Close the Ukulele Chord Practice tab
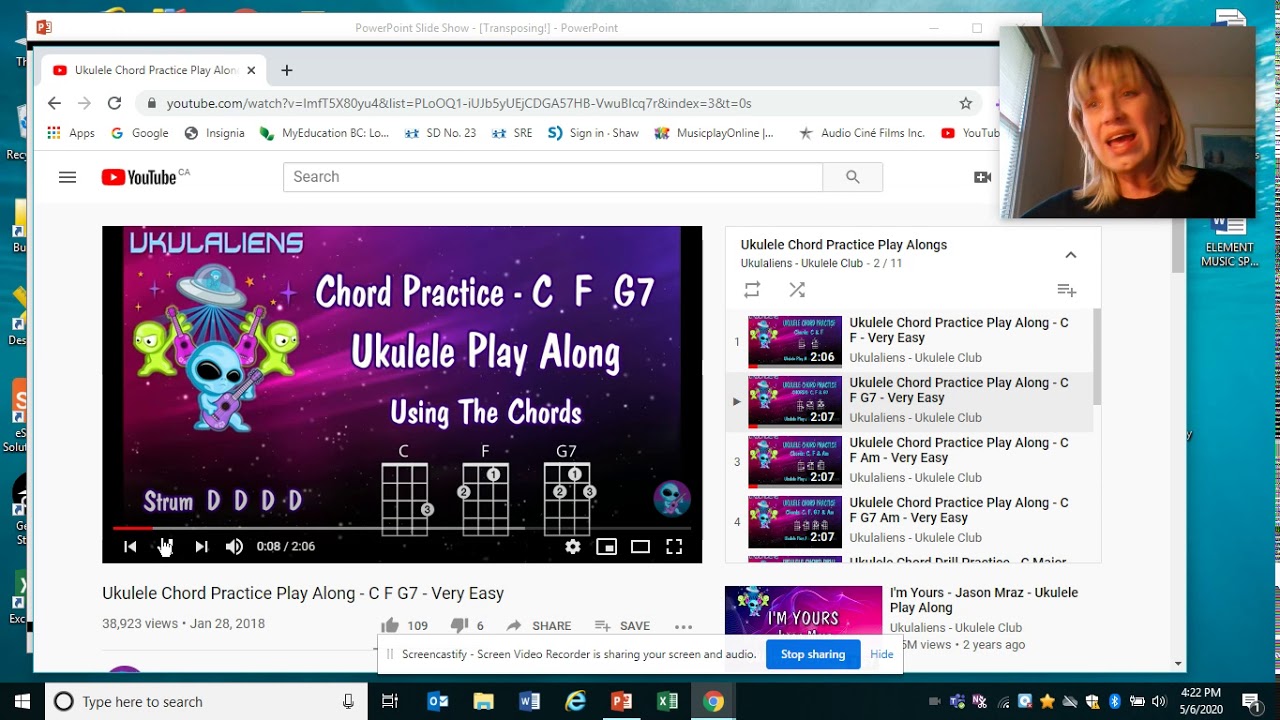 click(x=251, y=70)
